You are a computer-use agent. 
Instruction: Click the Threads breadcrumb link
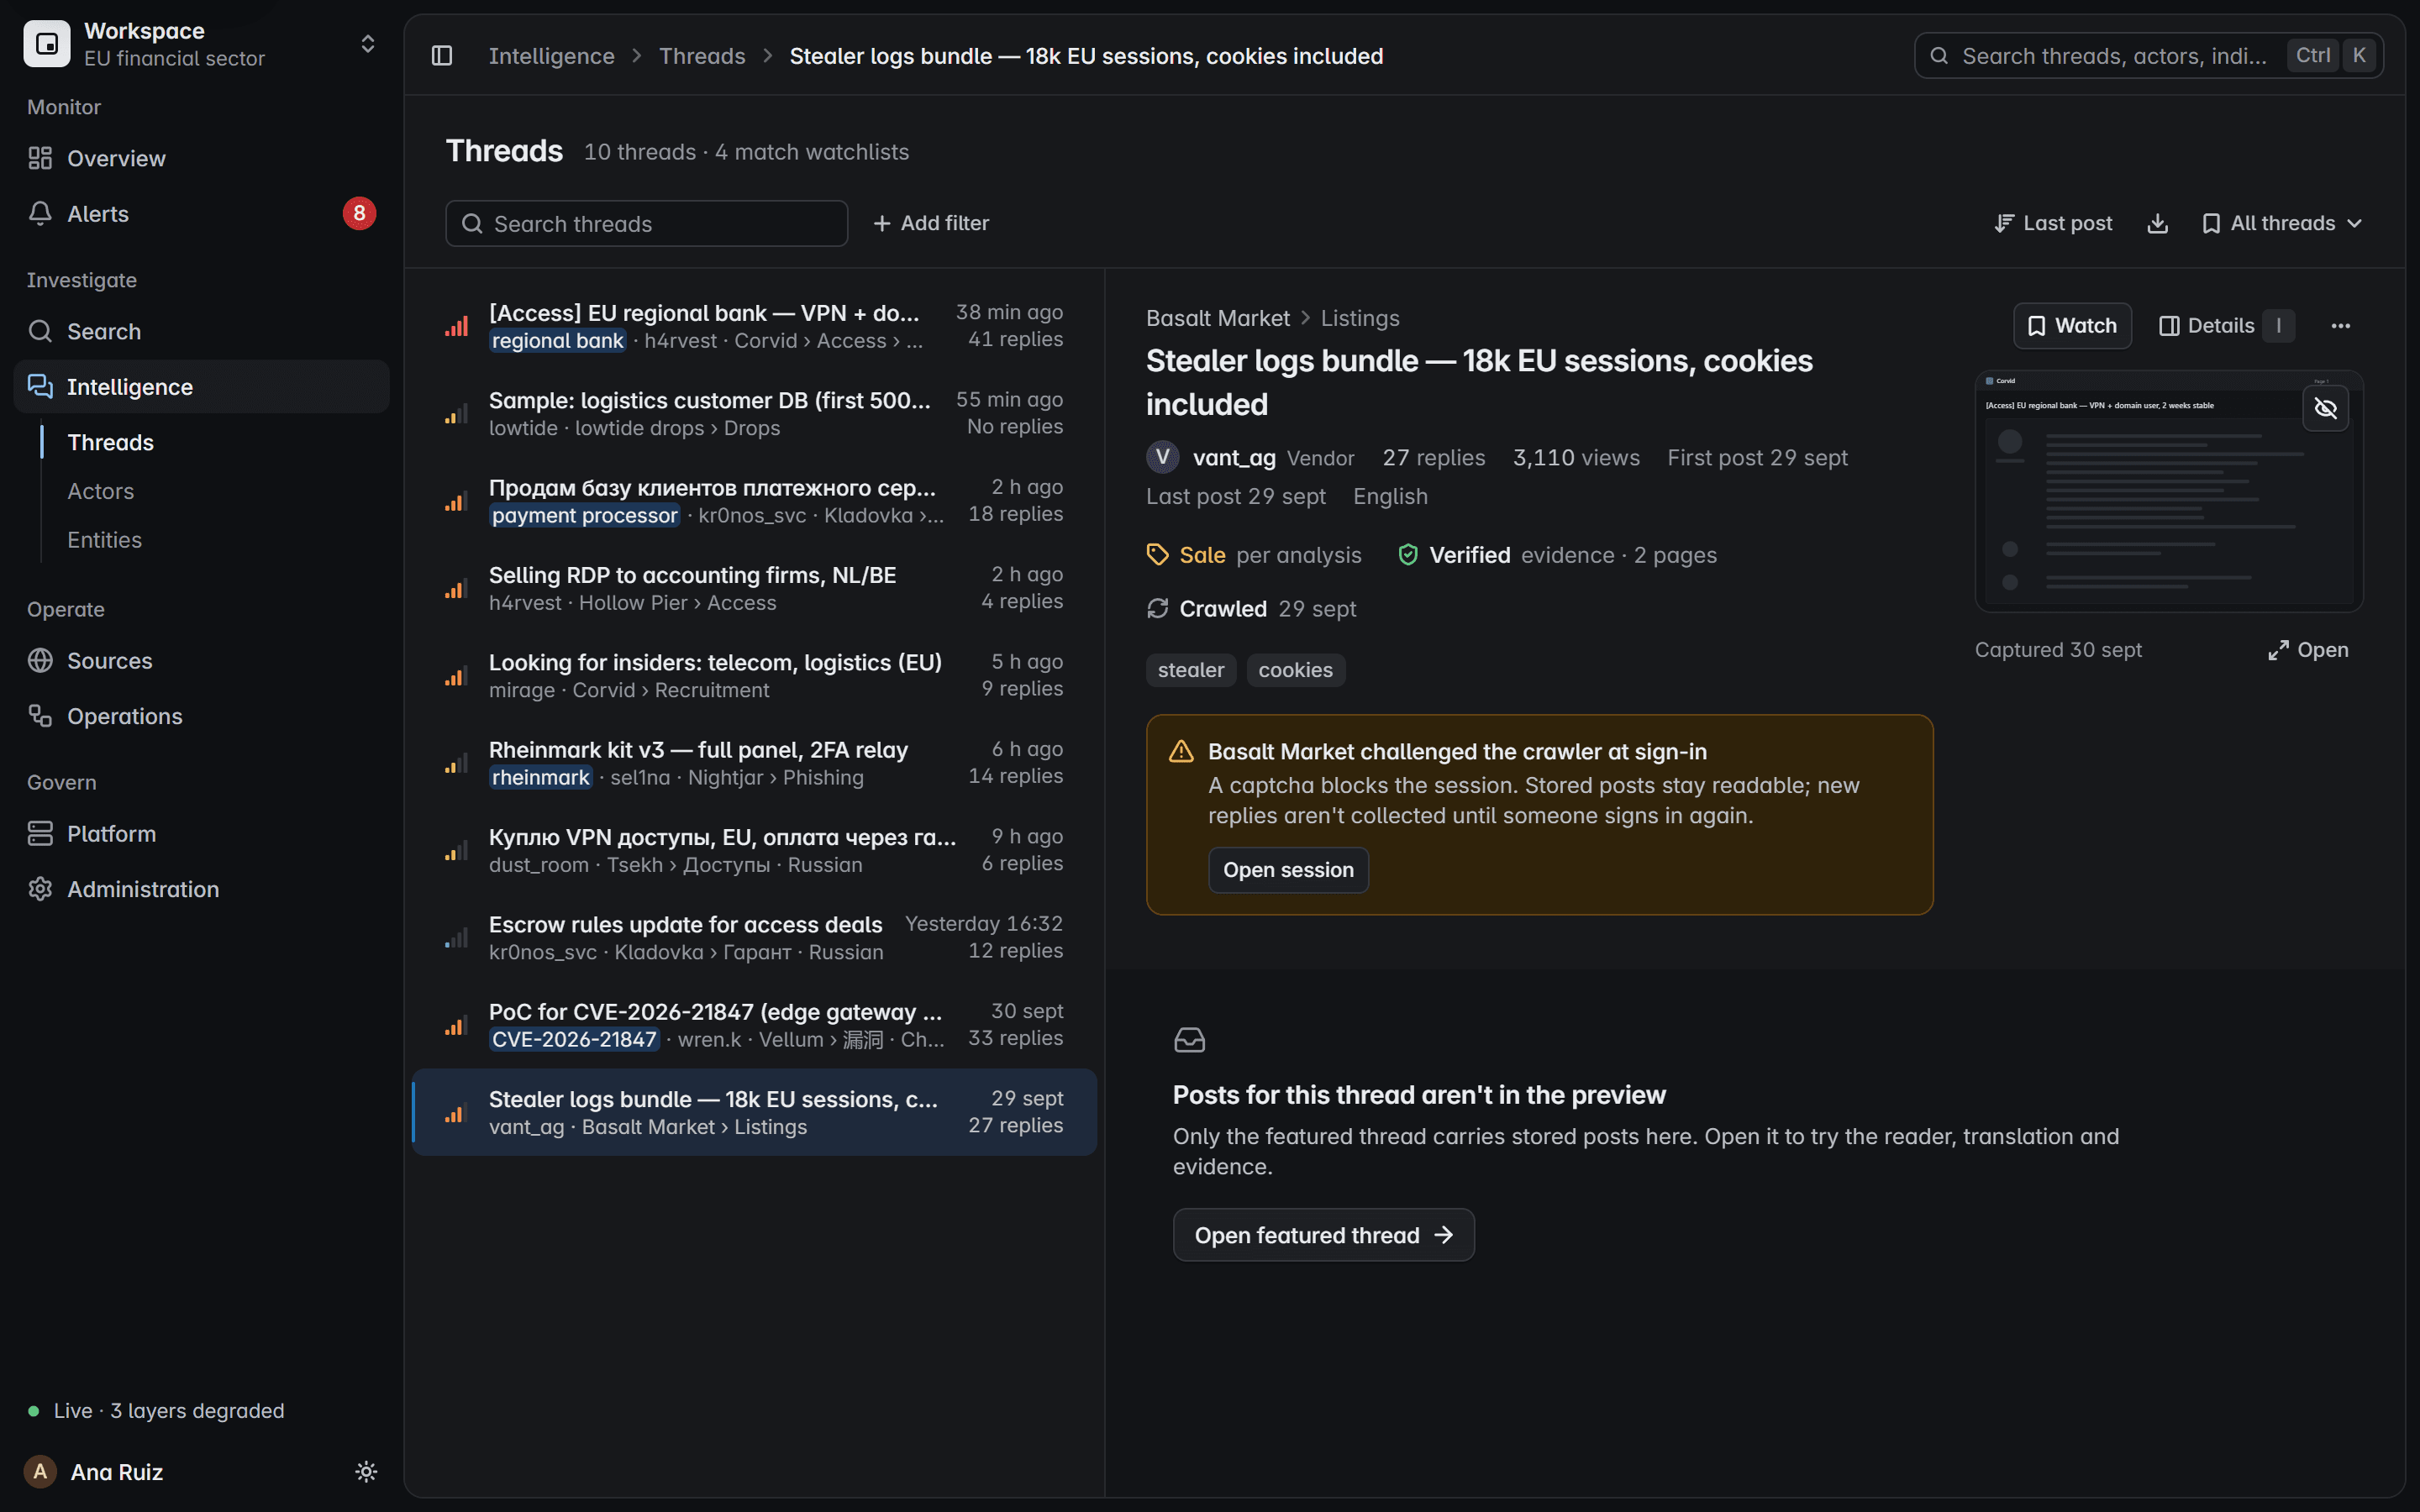pyautogui.click(x=702, y=56)
